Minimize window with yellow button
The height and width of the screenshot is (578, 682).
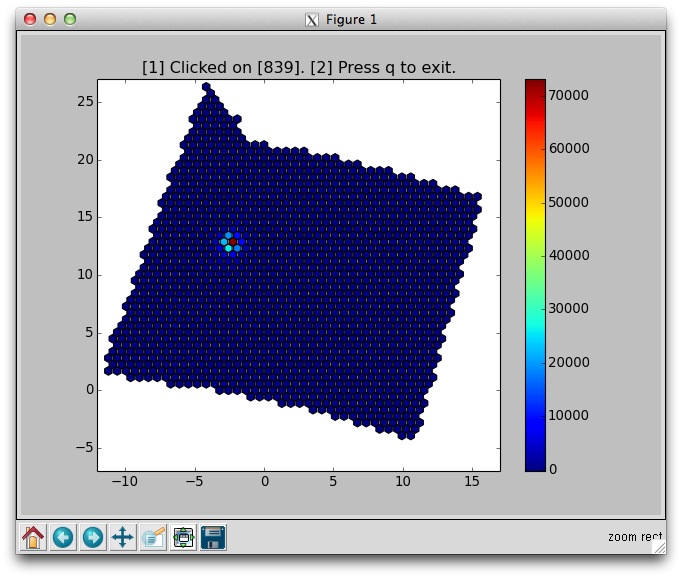(x=50, y=19)
